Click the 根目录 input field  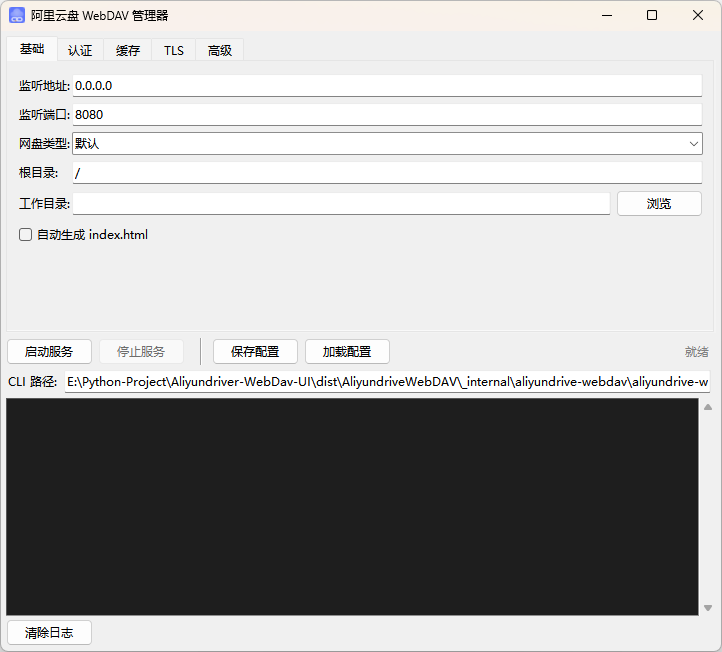387,173
